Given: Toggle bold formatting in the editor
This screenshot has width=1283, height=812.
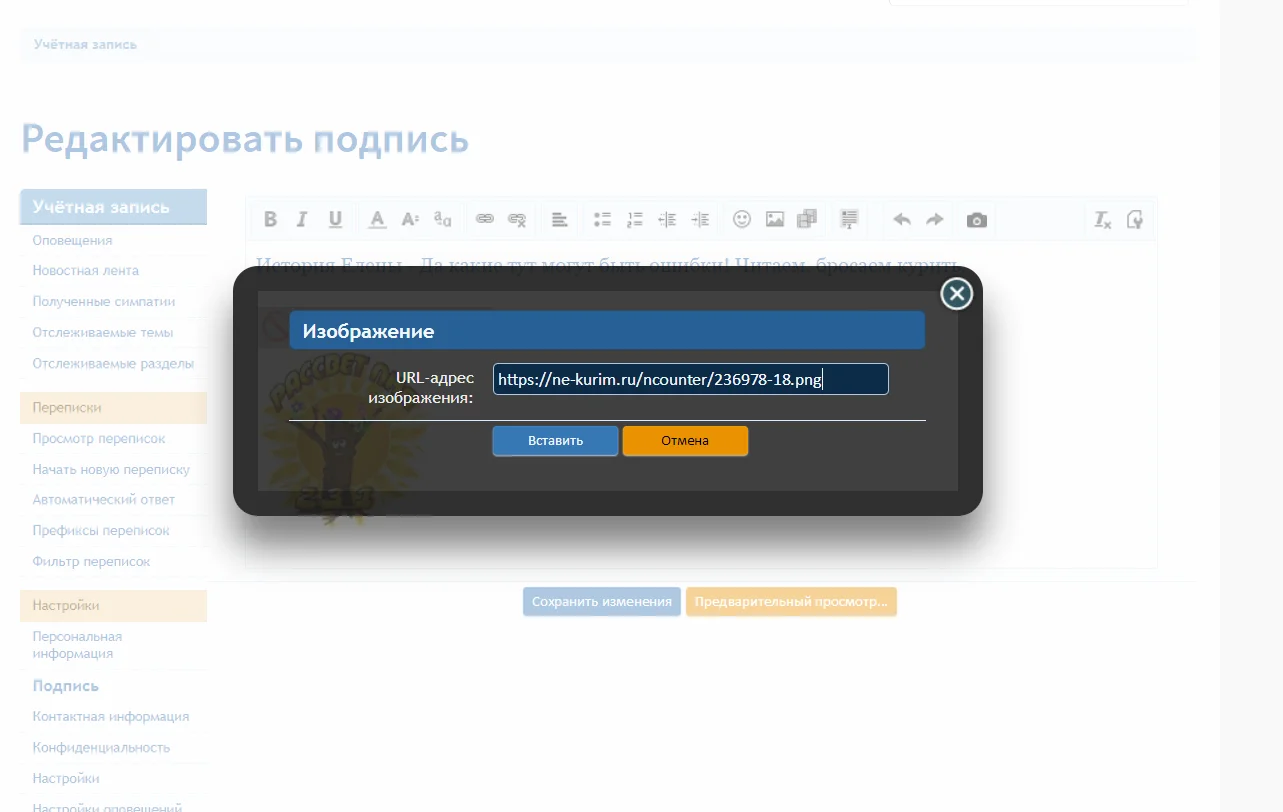Looking at the screenshot, I should tap(269, 219).
